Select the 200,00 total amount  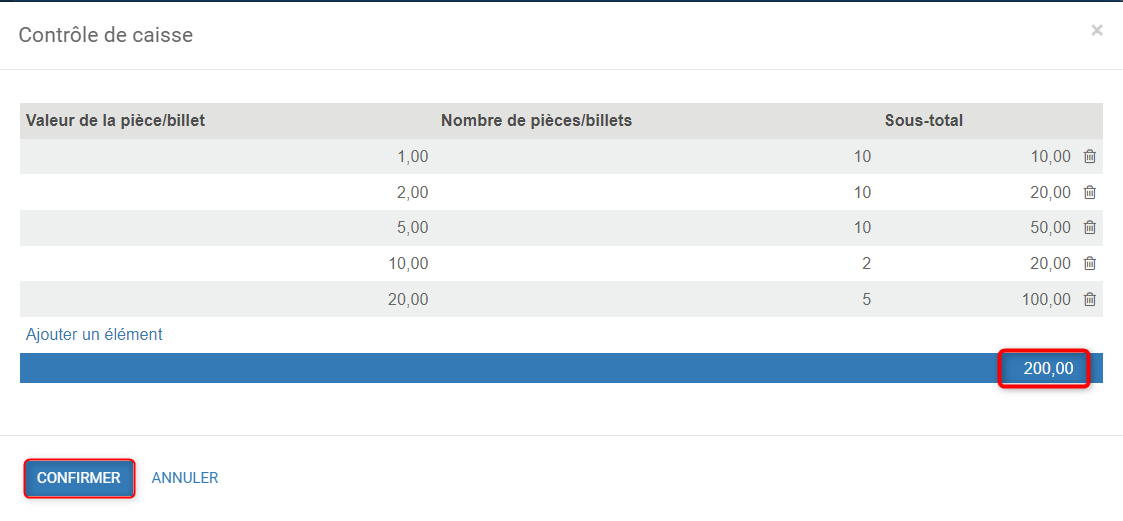[1049, 368]
